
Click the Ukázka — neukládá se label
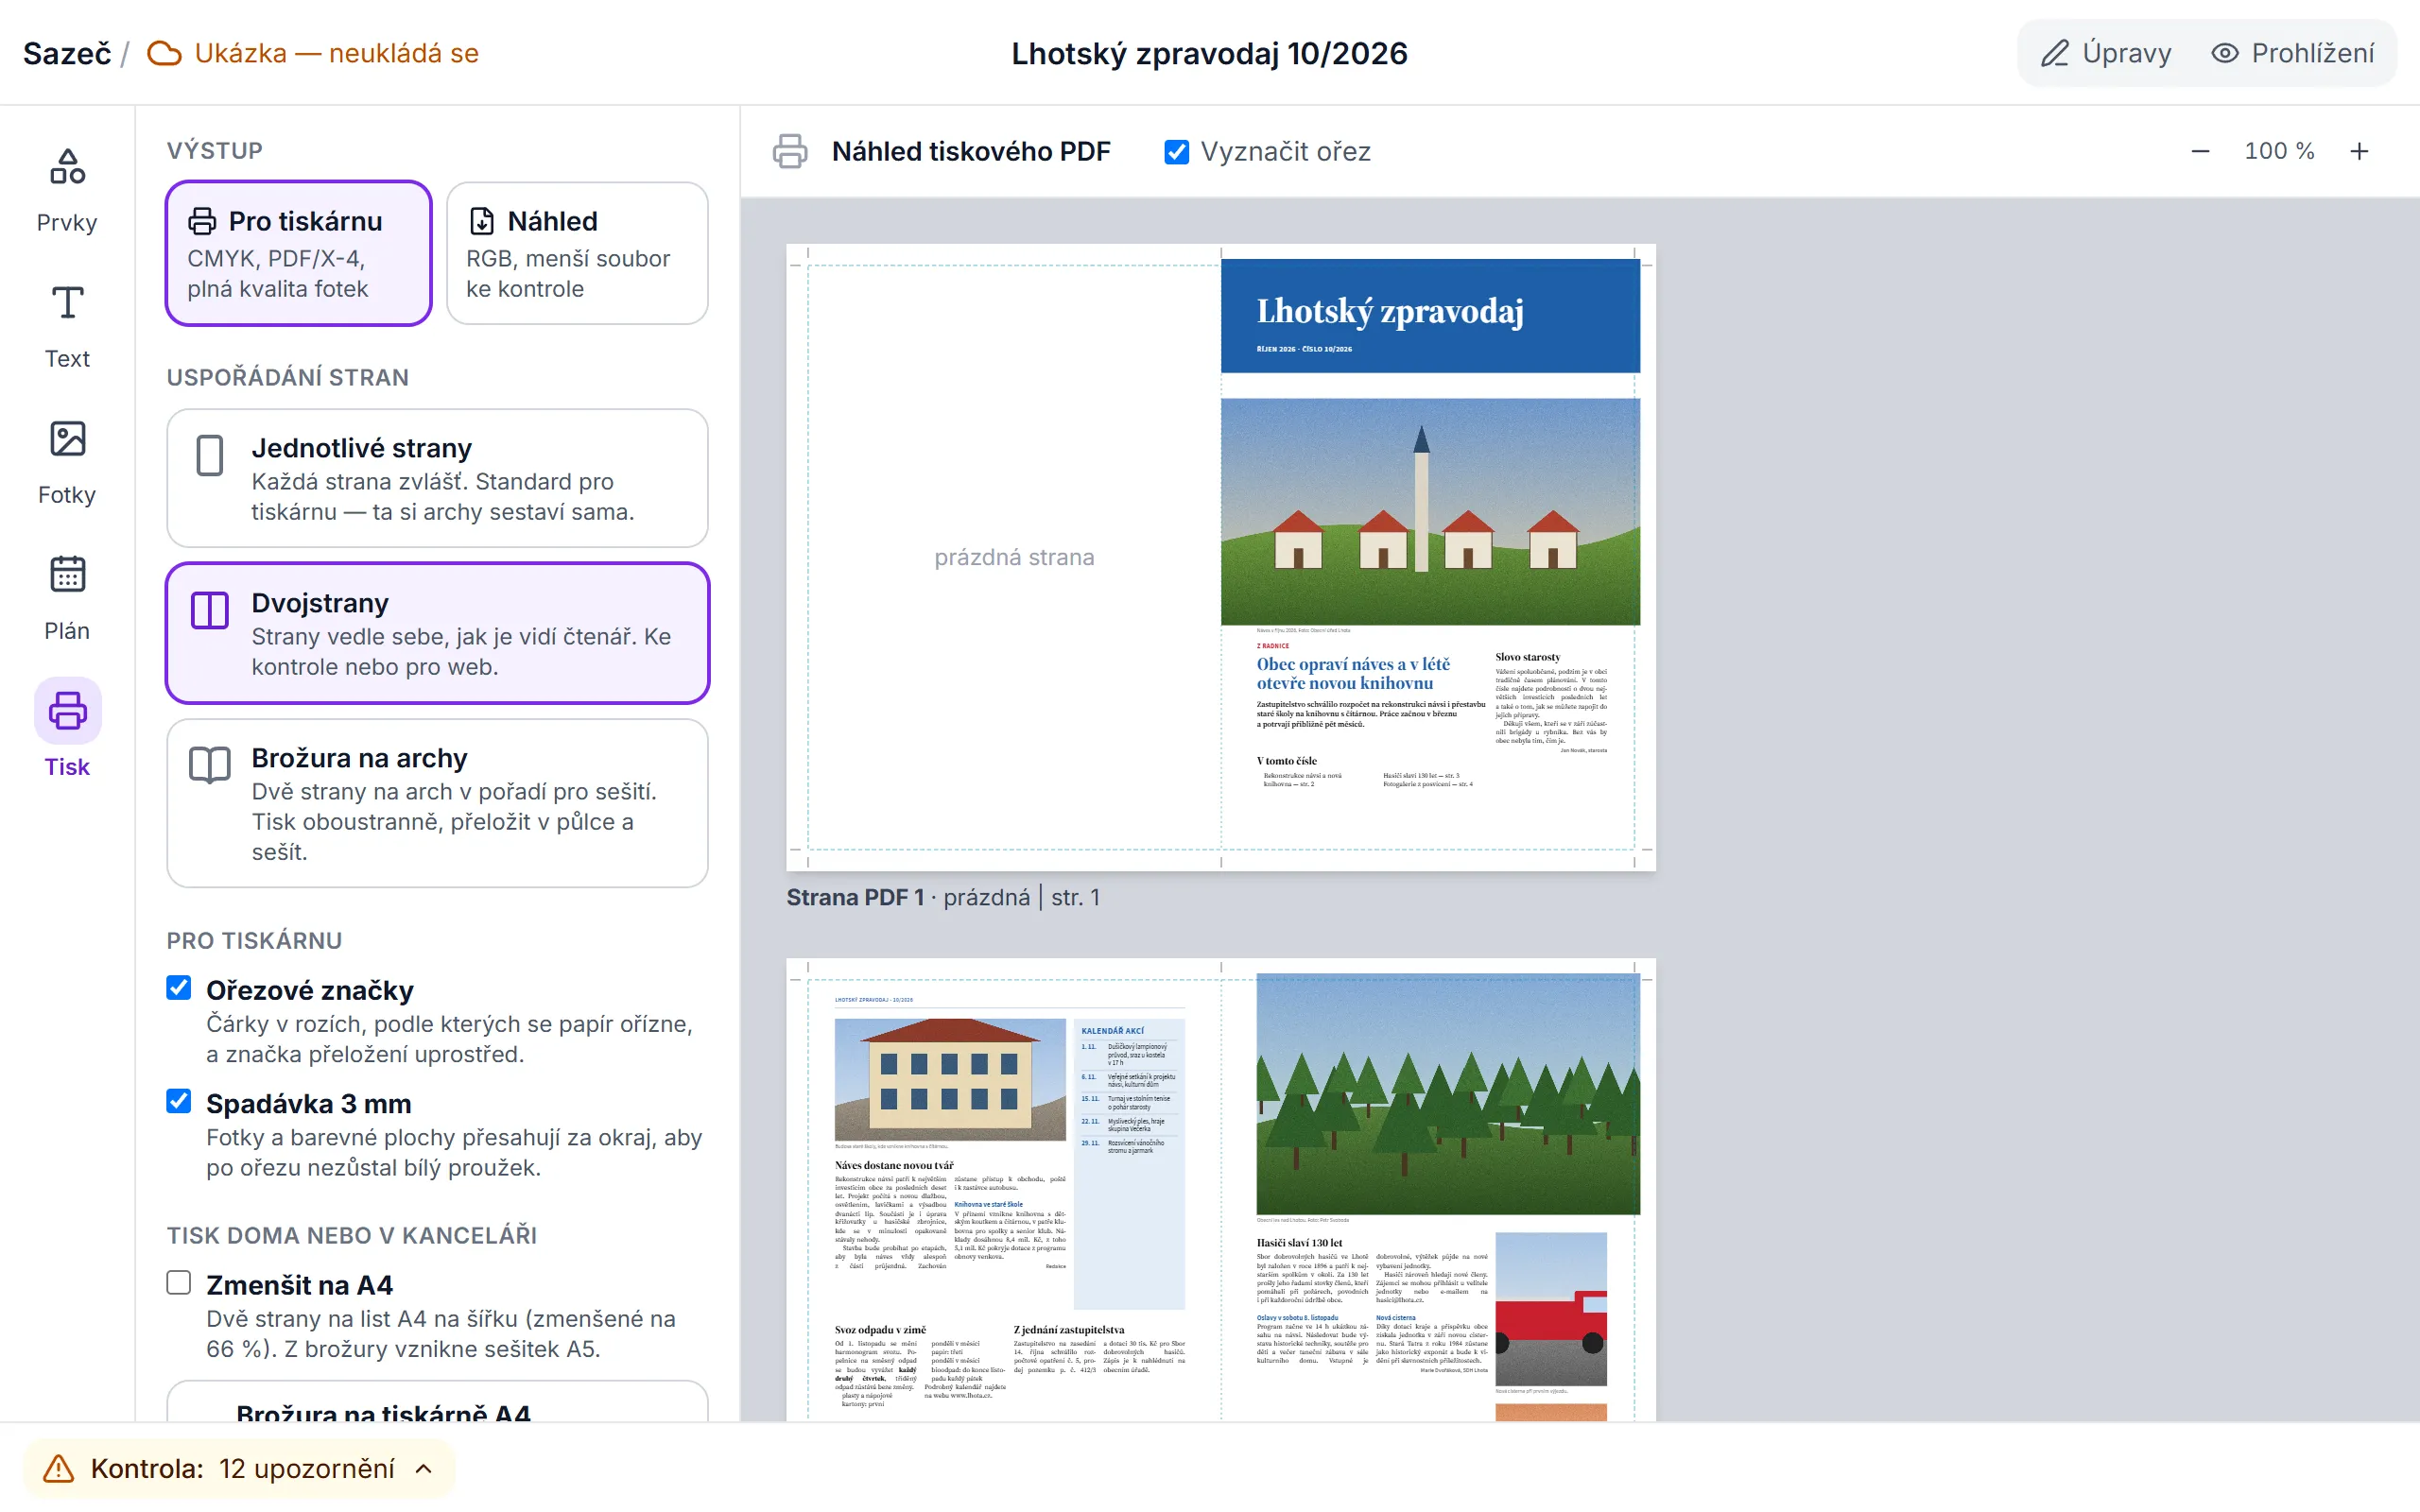tap(336, 53)
